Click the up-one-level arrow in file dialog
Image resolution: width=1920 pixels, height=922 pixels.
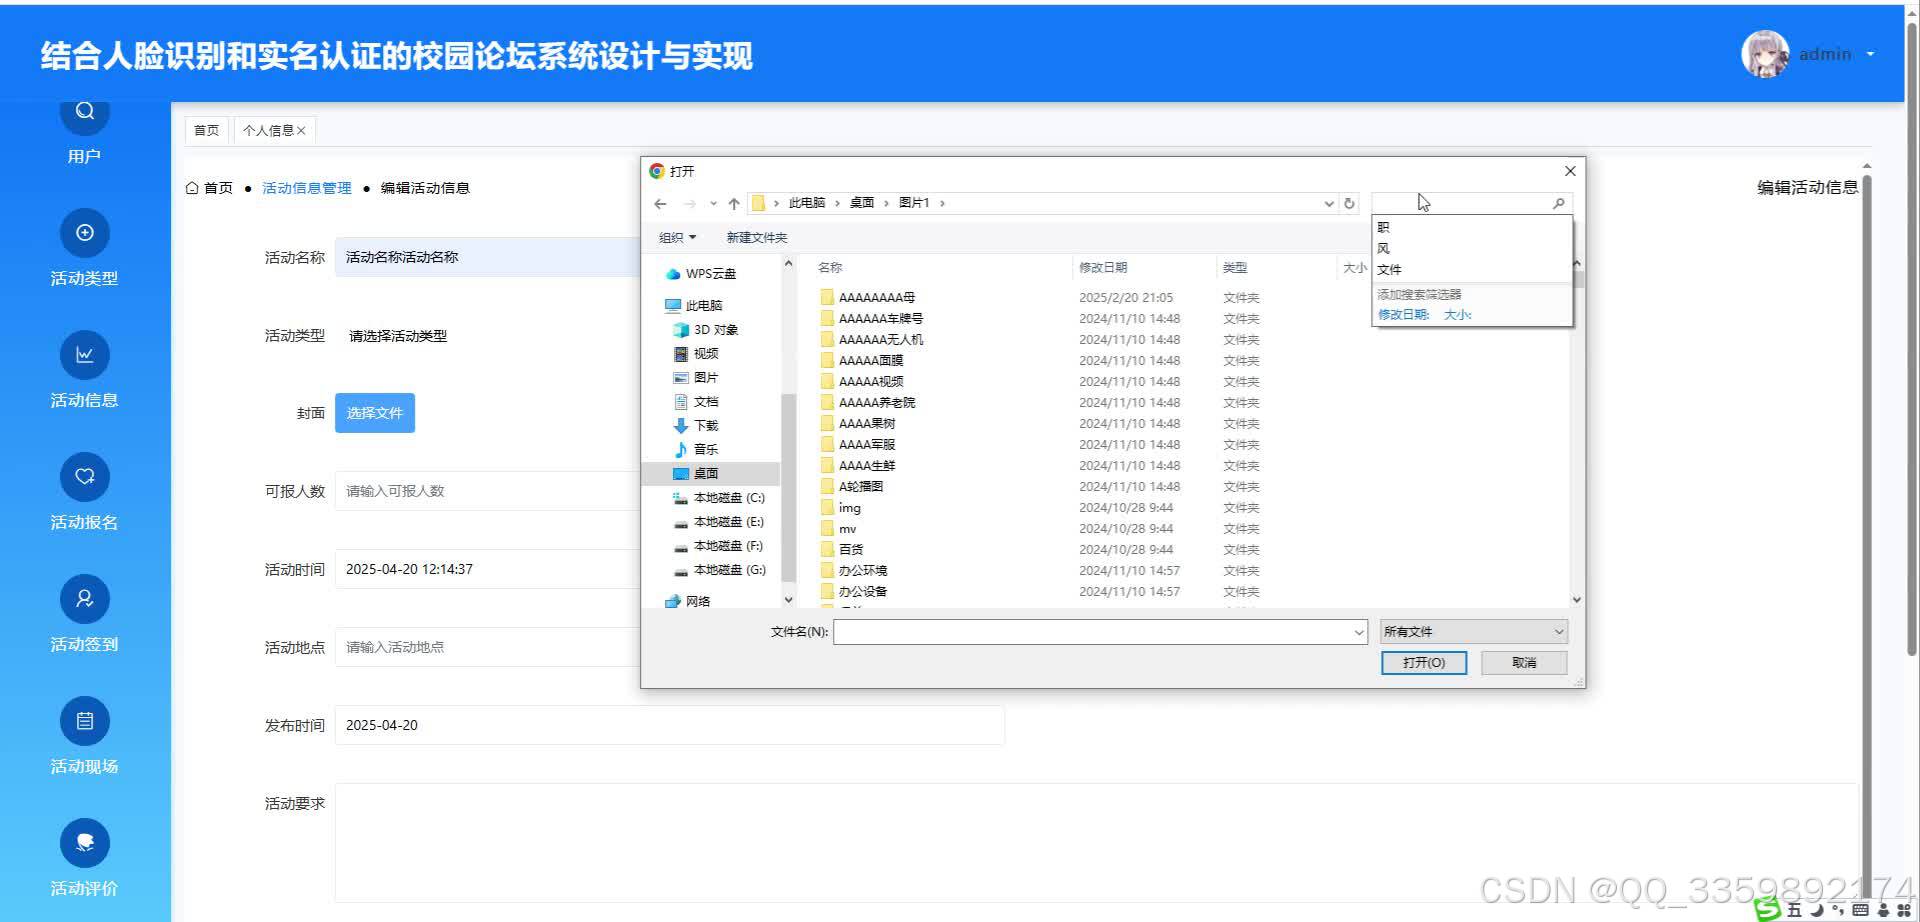[x=734, y=203]
